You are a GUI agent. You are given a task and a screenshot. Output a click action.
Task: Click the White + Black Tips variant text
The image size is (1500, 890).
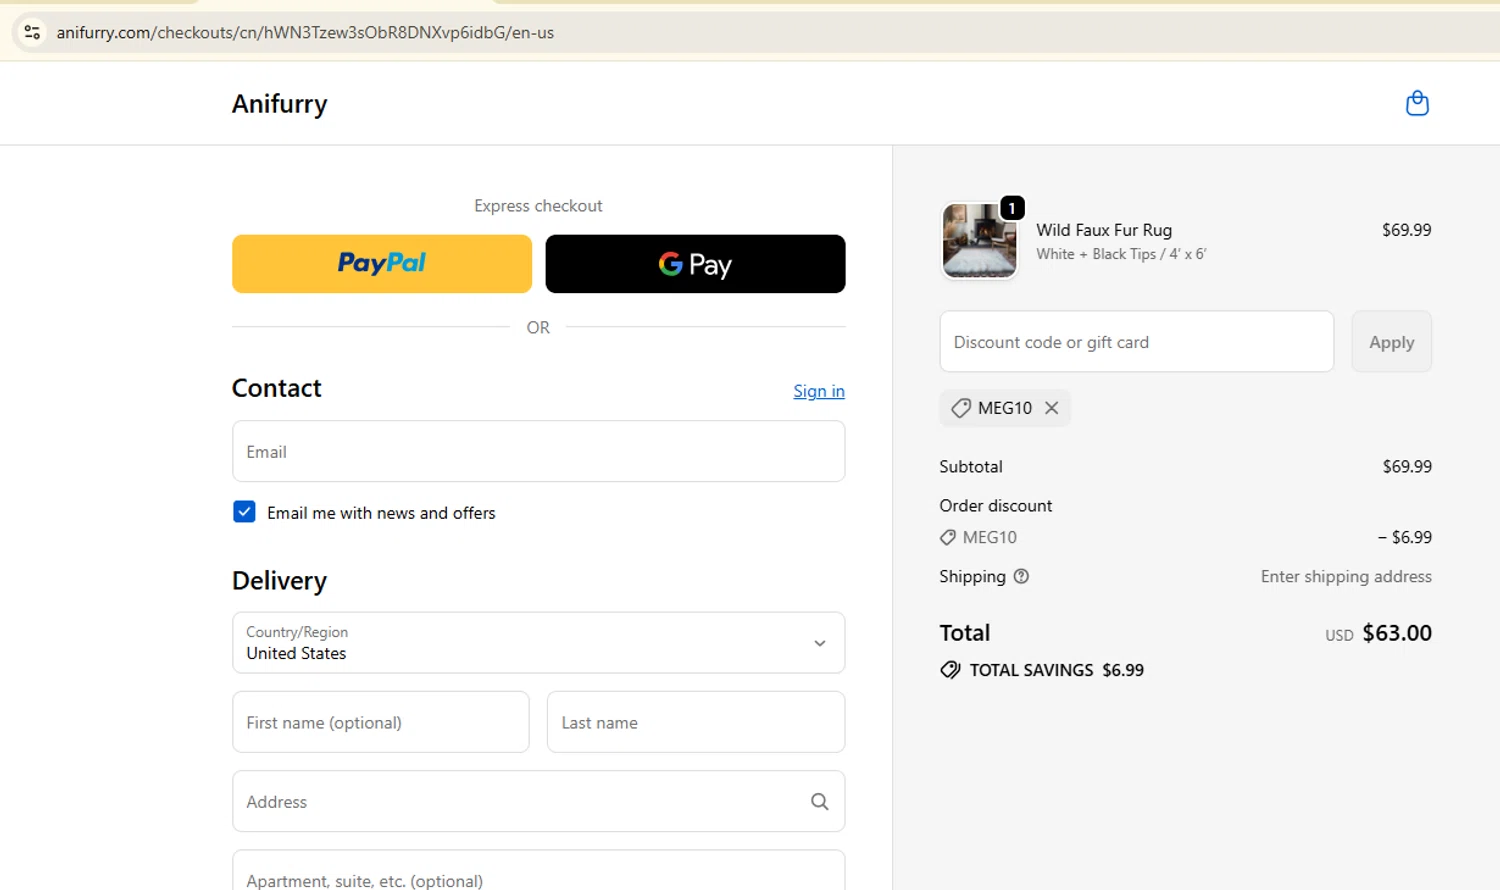(1121, 254)
